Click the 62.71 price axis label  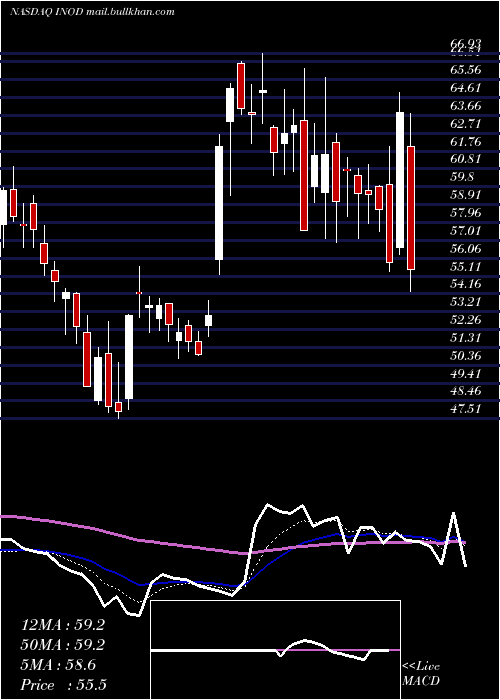466,124
